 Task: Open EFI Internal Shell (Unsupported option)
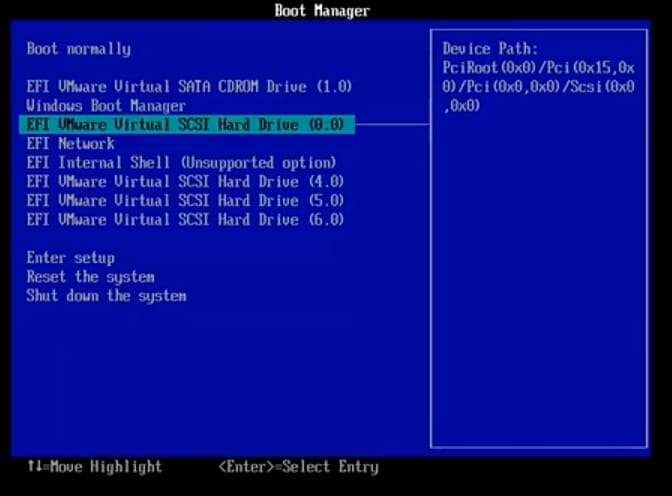point(181,162)
